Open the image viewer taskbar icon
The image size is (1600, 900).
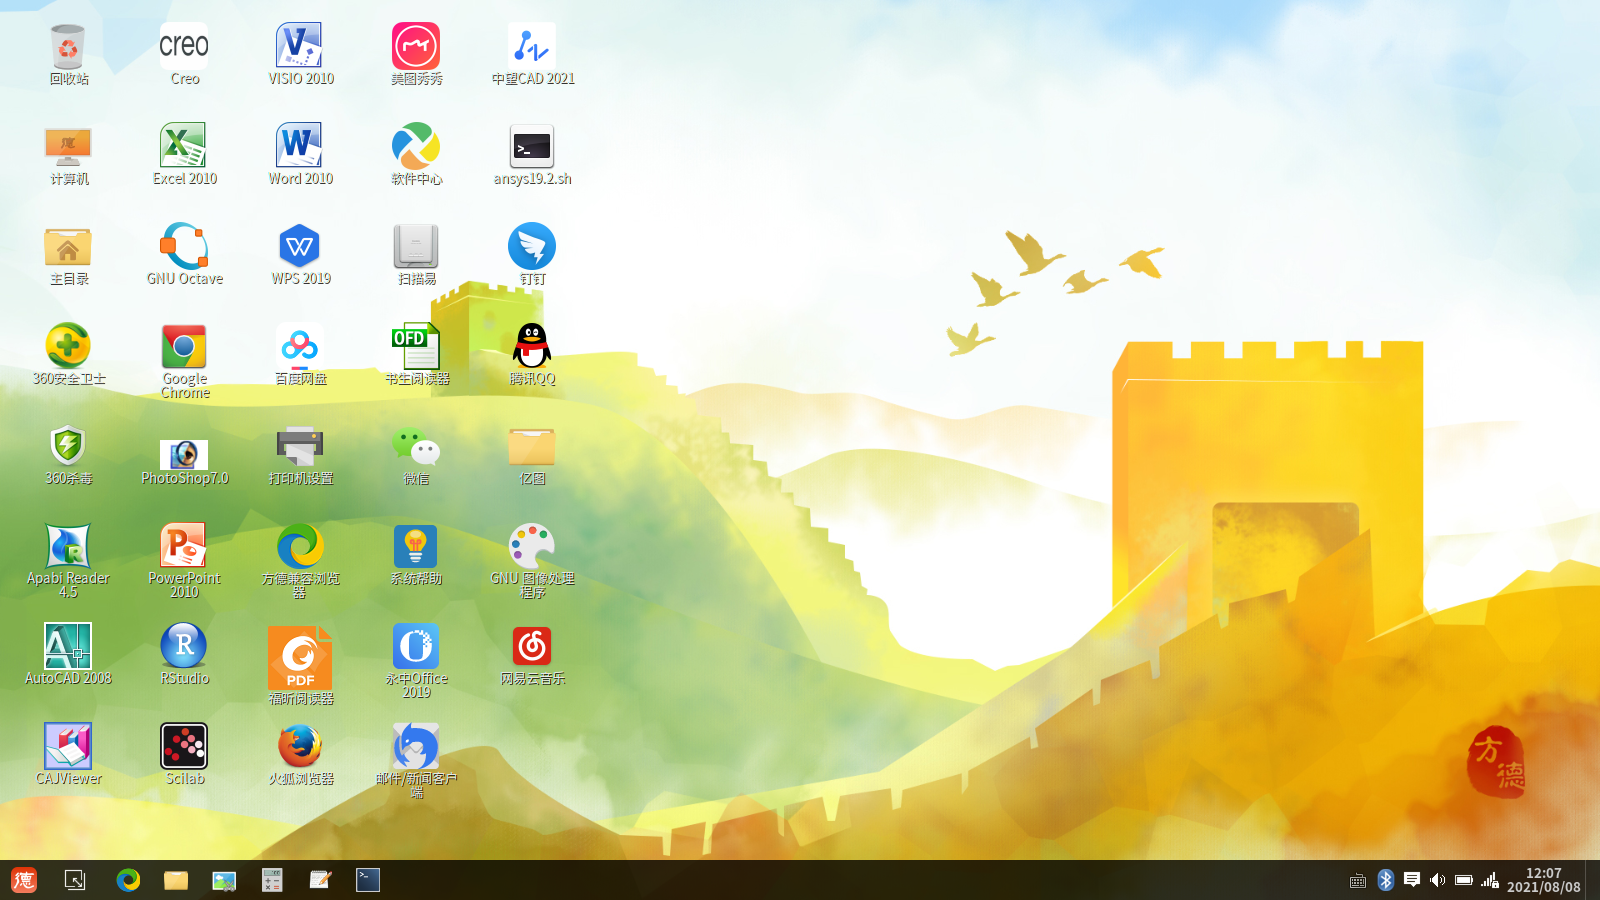pos(224,880)
